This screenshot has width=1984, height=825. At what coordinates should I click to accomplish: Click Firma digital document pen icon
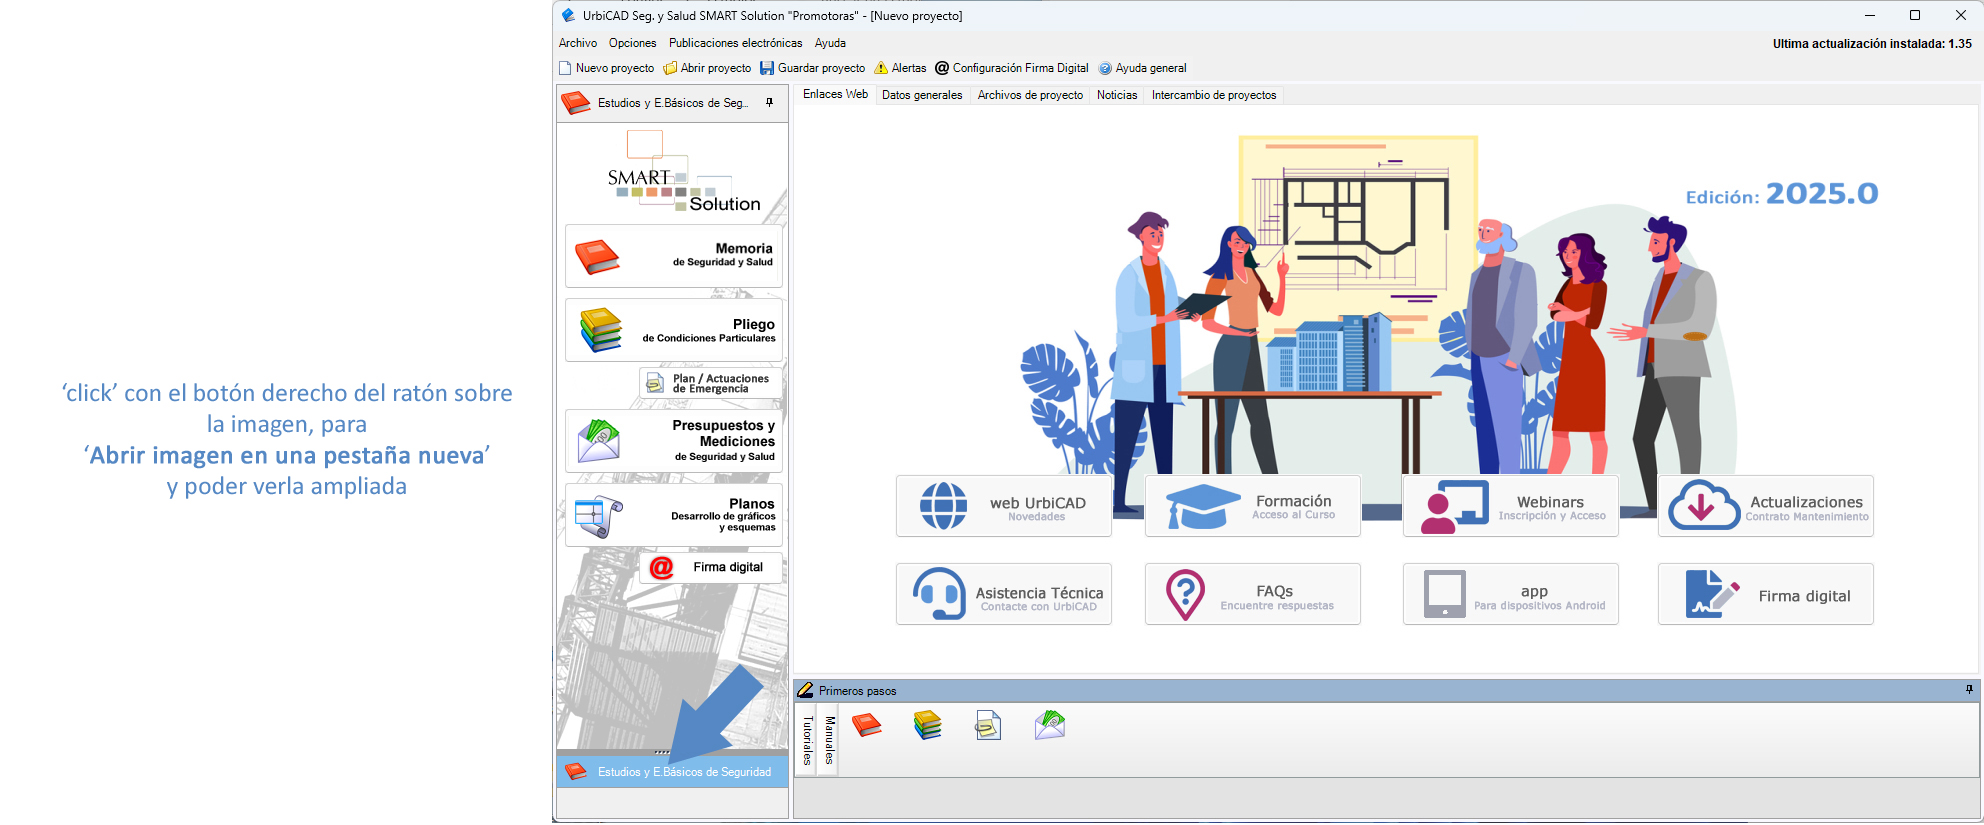(x=1712, y=594)
